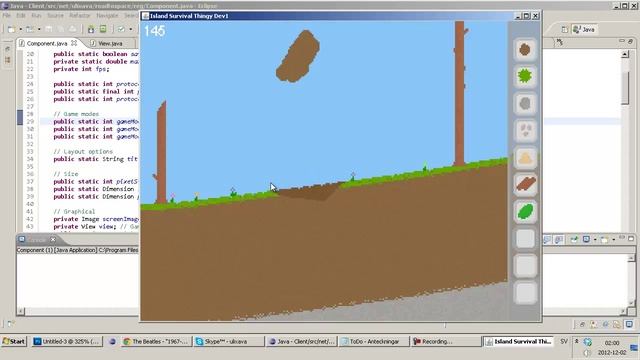Click the Debug bug icon in Eclipse toolbar
640x360 pixels.
coord(91,29)
